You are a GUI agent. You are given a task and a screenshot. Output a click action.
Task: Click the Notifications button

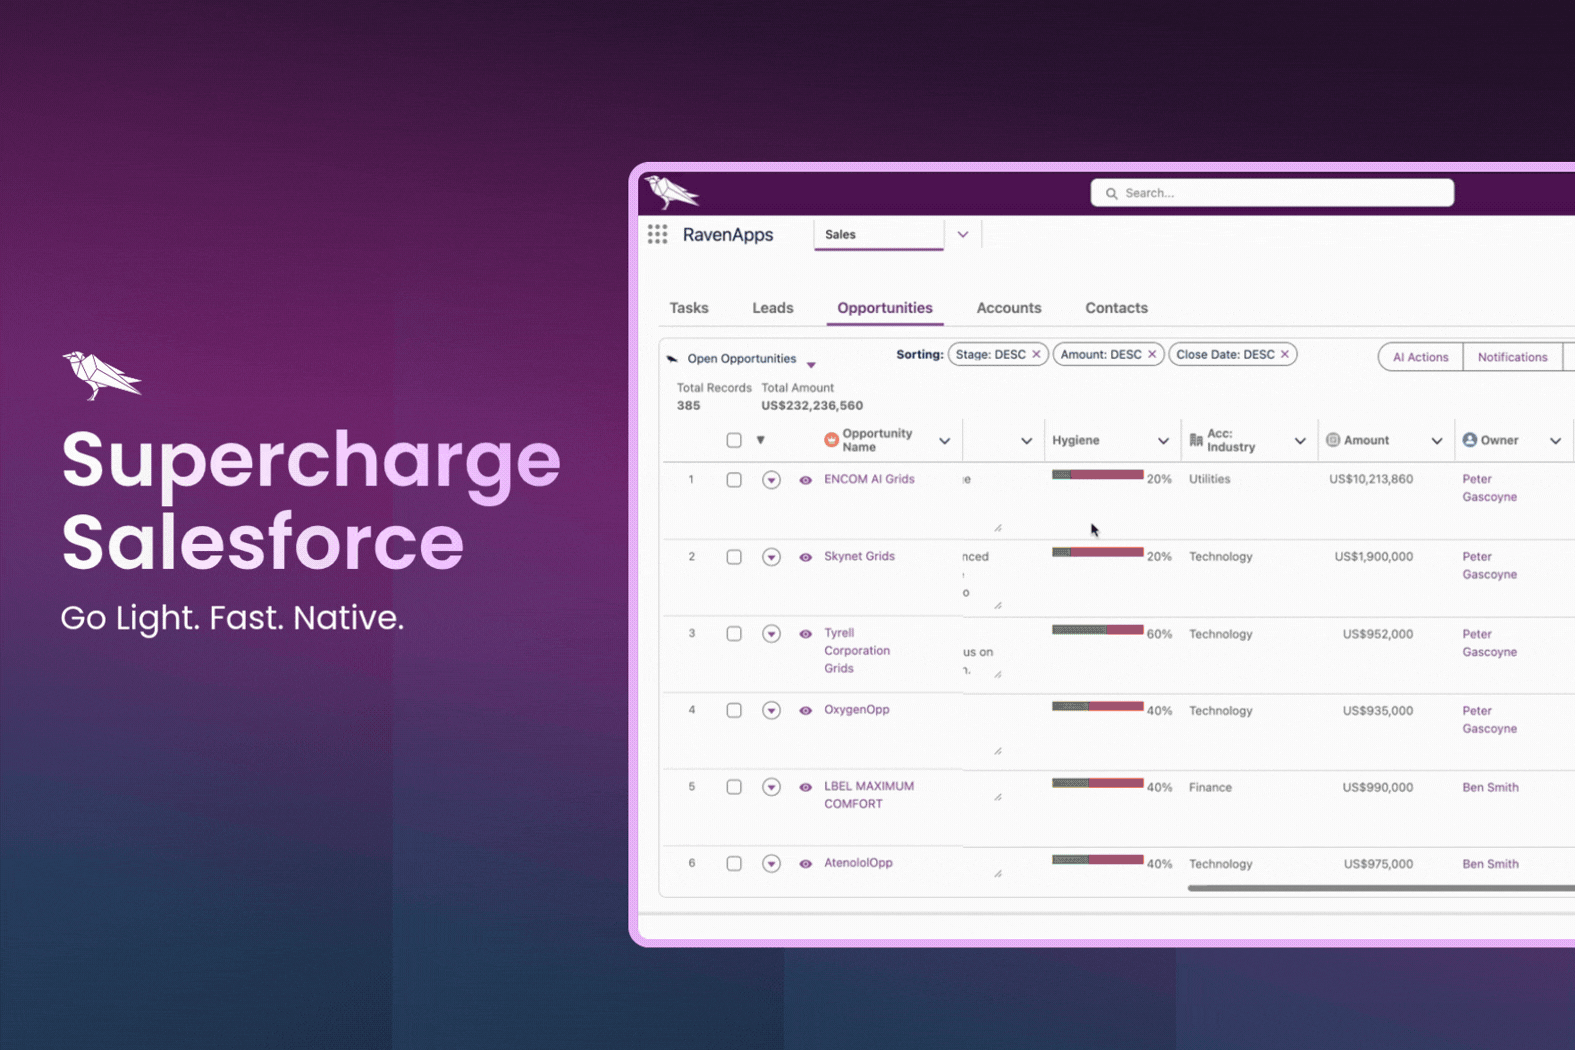coord(1512,357)
